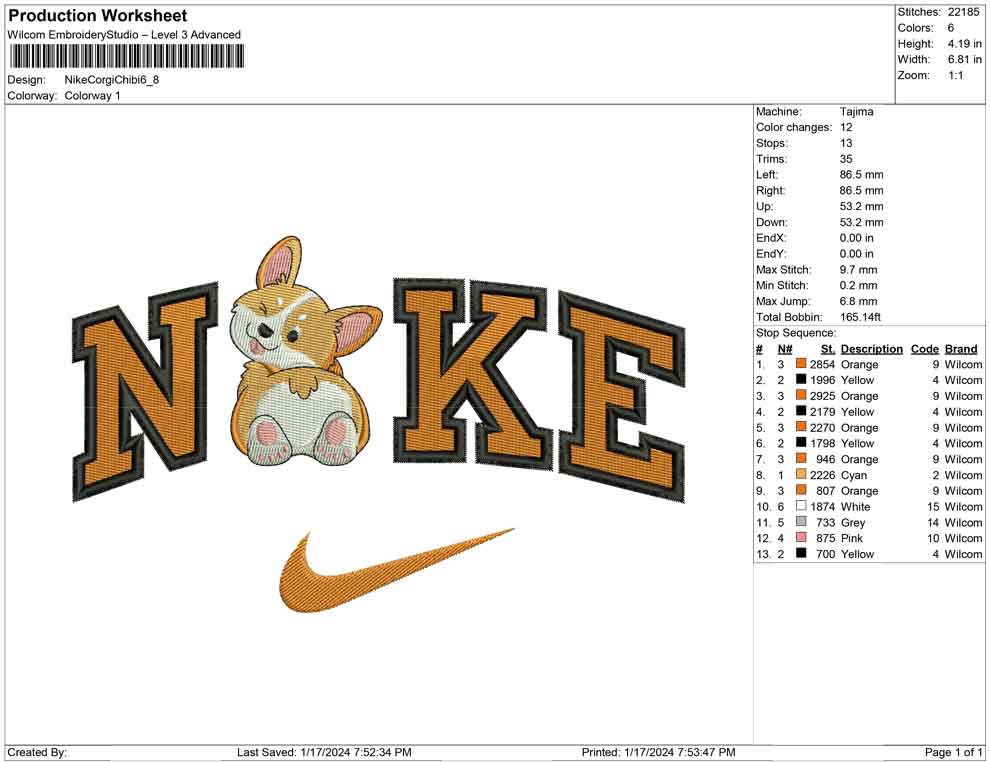990x762 pixels.
Task: Click the design name NikeCorgiChibi6_8
Action: (x=112, y=80)
